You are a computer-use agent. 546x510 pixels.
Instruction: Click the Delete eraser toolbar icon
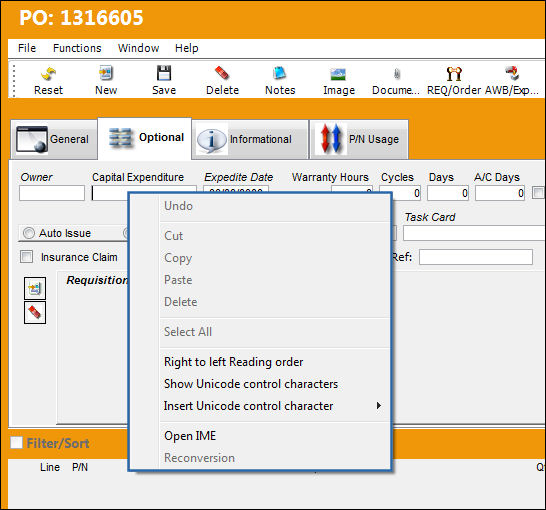coord(222,80)
